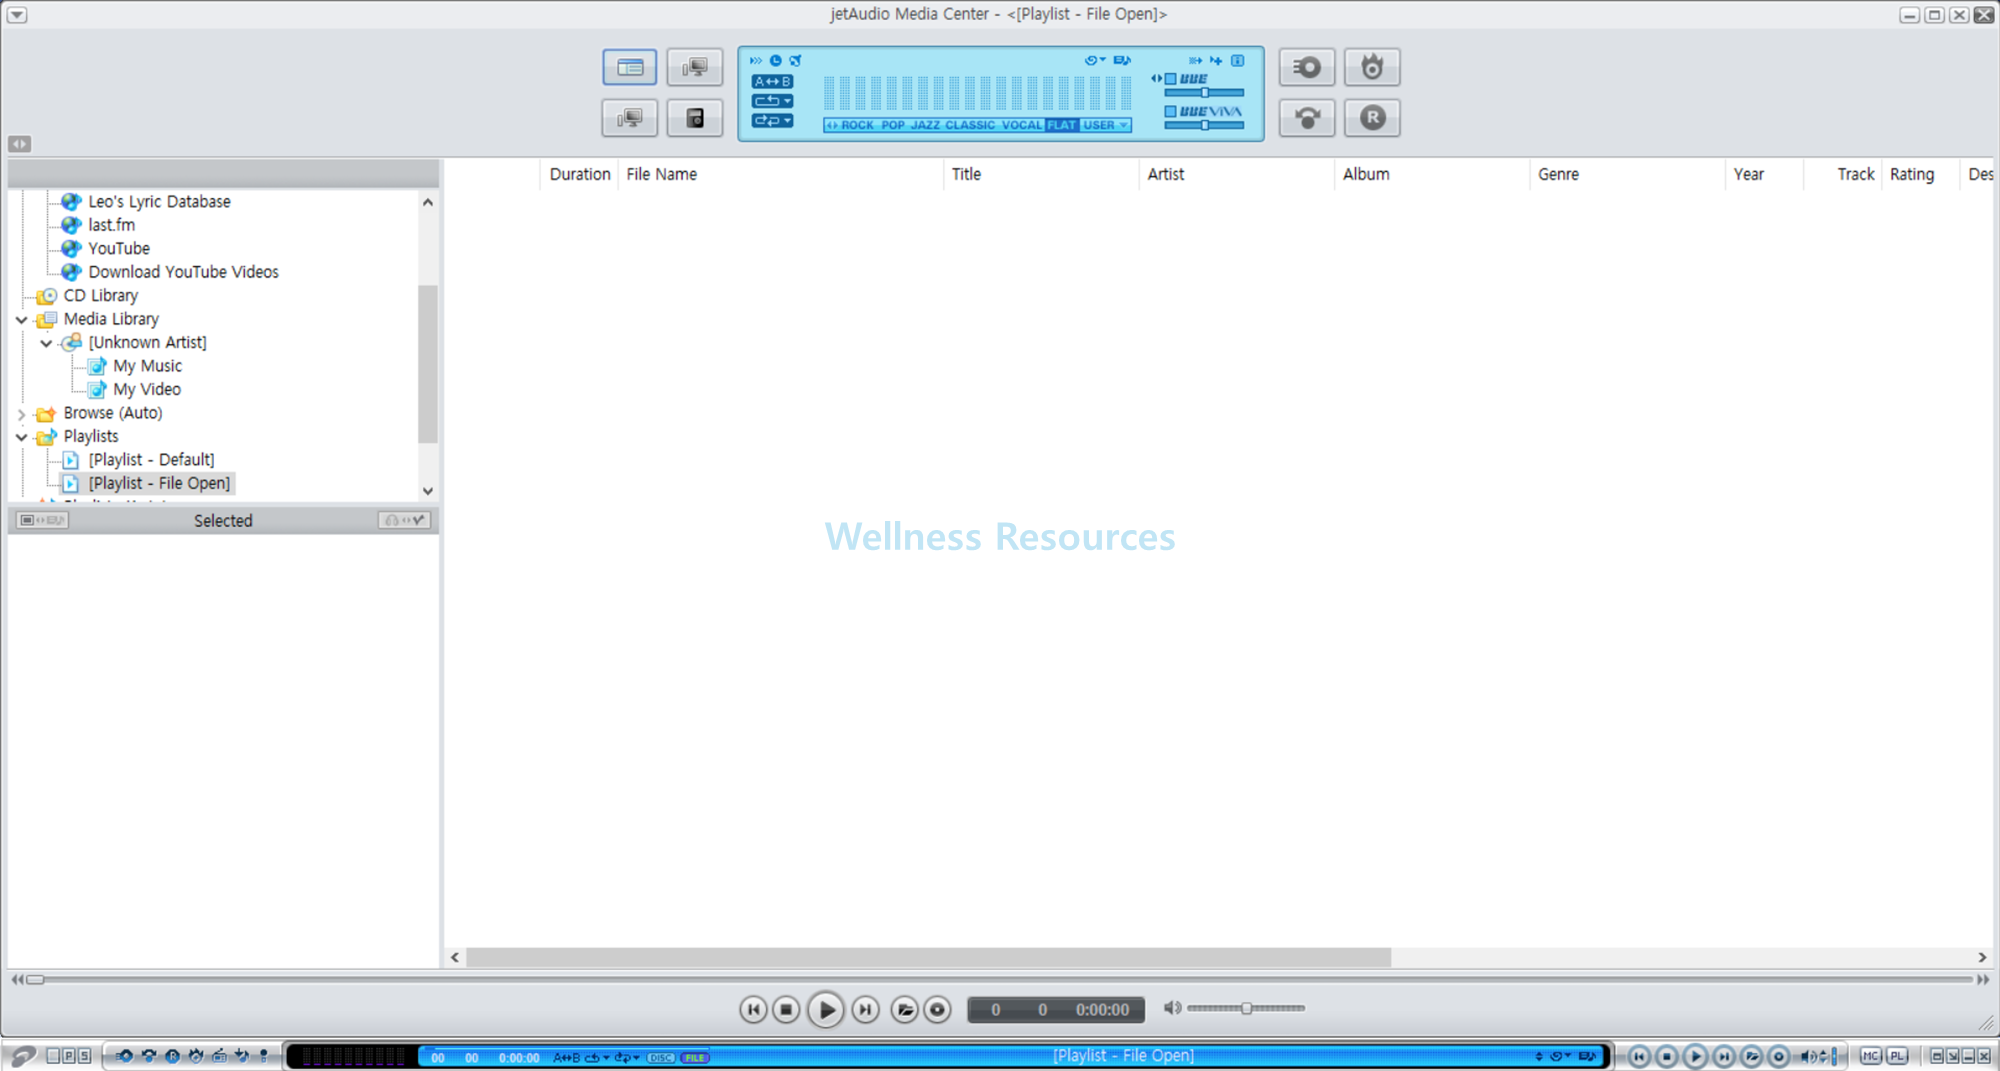Select the JAZZ equalizer preset
The height and width of the screenshot is (1071, 2000).
coord(925,125)
